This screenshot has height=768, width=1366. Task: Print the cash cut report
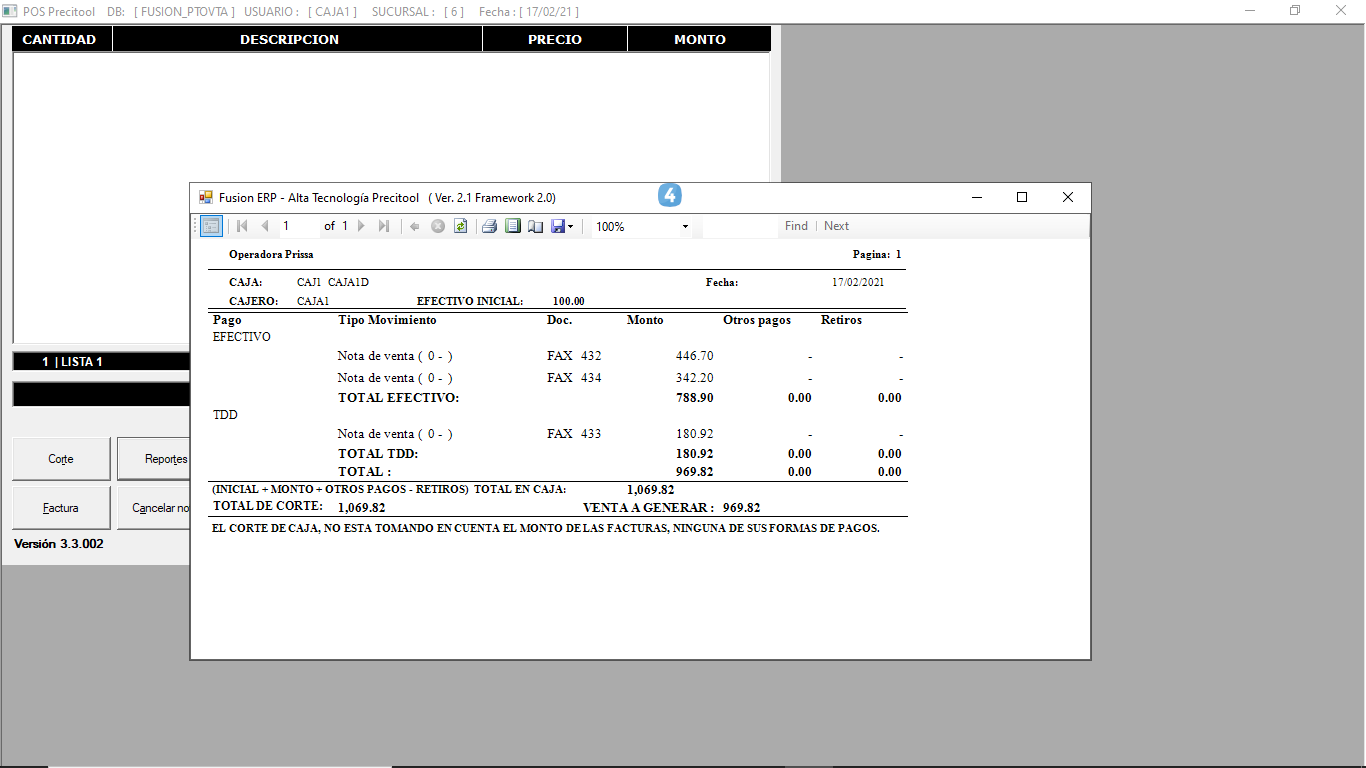(x=490, y=226)
